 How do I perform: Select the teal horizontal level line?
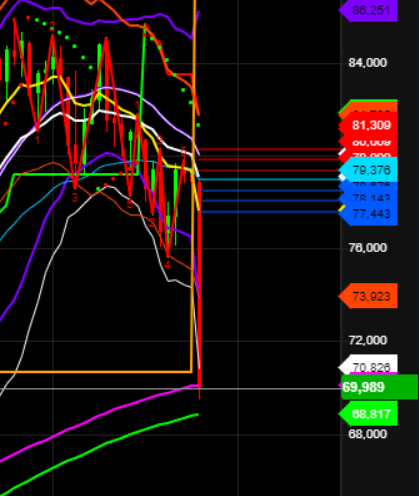pyautogui.click(x=269, y=179)
